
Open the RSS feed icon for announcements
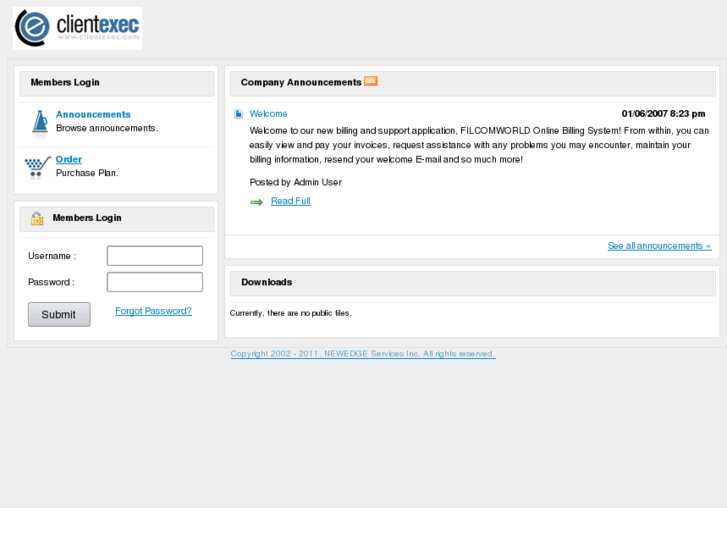tap(370, 81)
